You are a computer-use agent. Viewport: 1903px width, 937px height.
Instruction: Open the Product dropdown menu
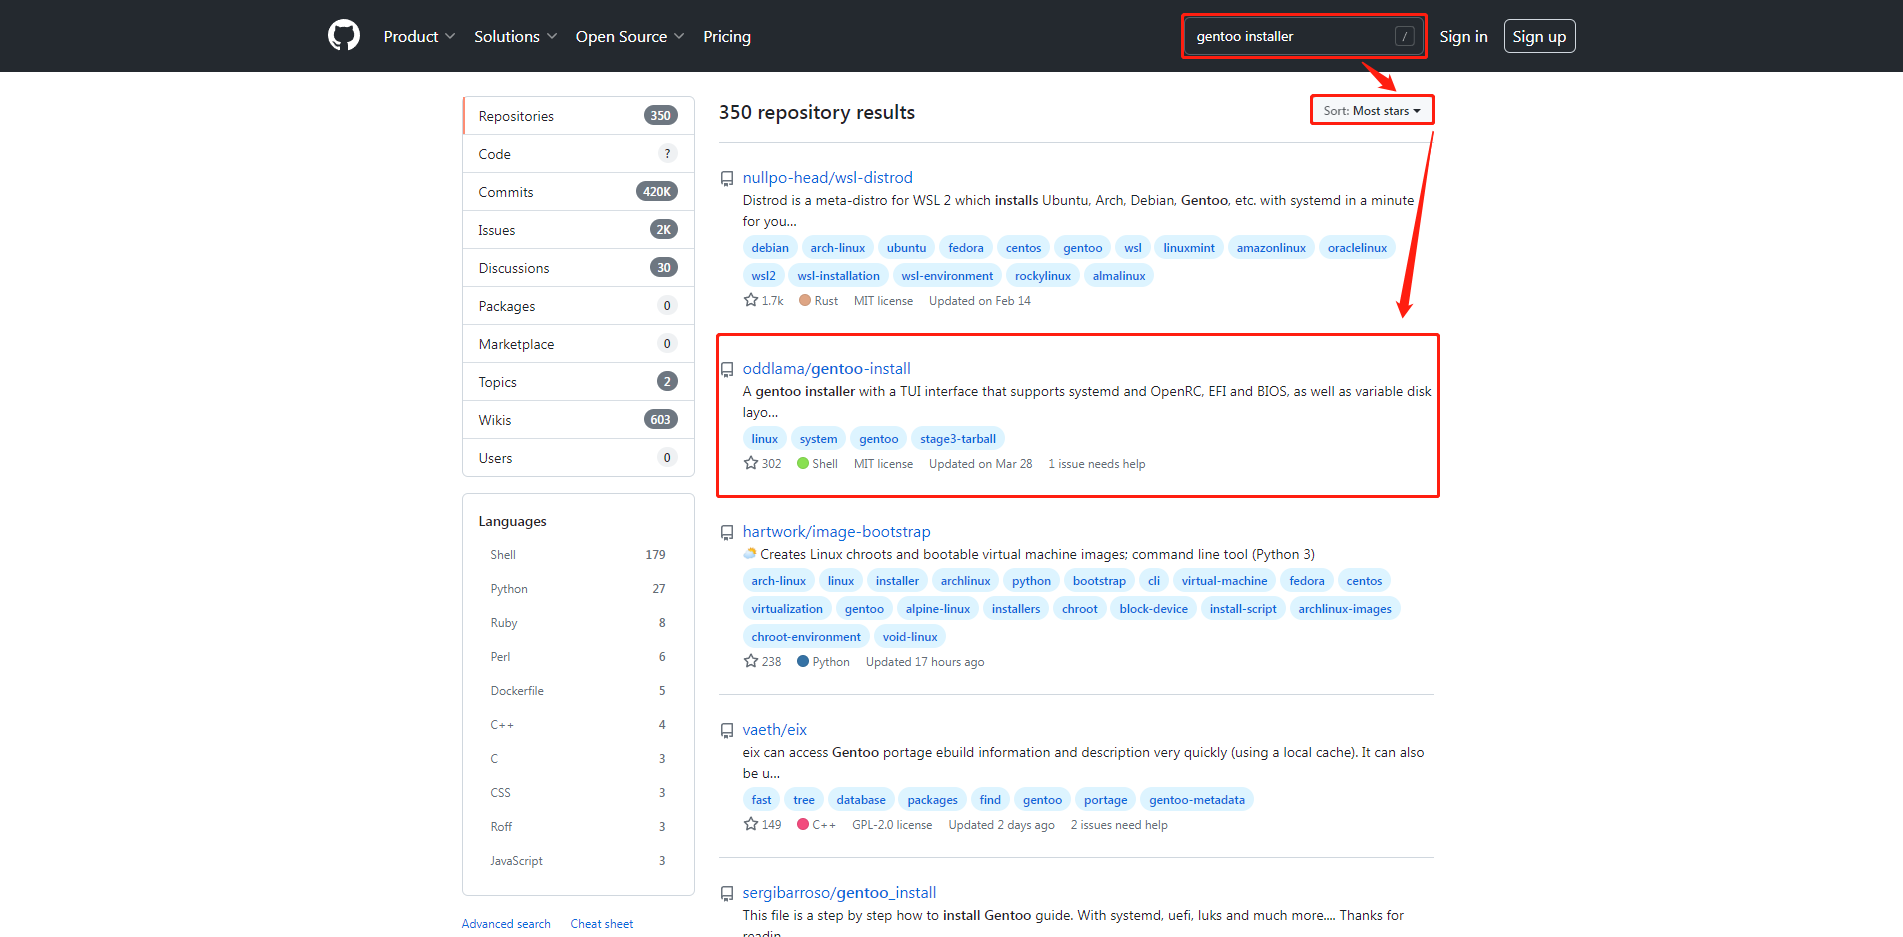pyautogui.click(x=419, y=36)
